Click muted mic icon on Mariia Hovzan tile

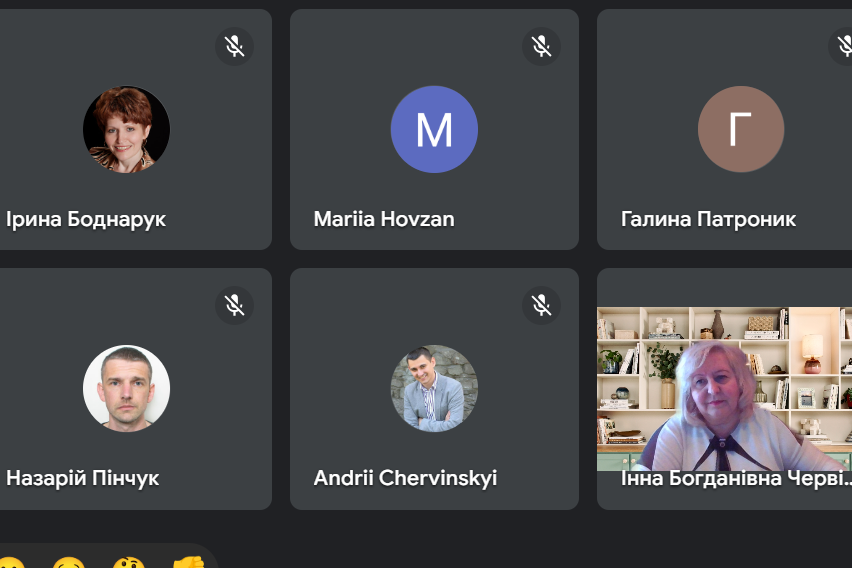click(541, 46)
